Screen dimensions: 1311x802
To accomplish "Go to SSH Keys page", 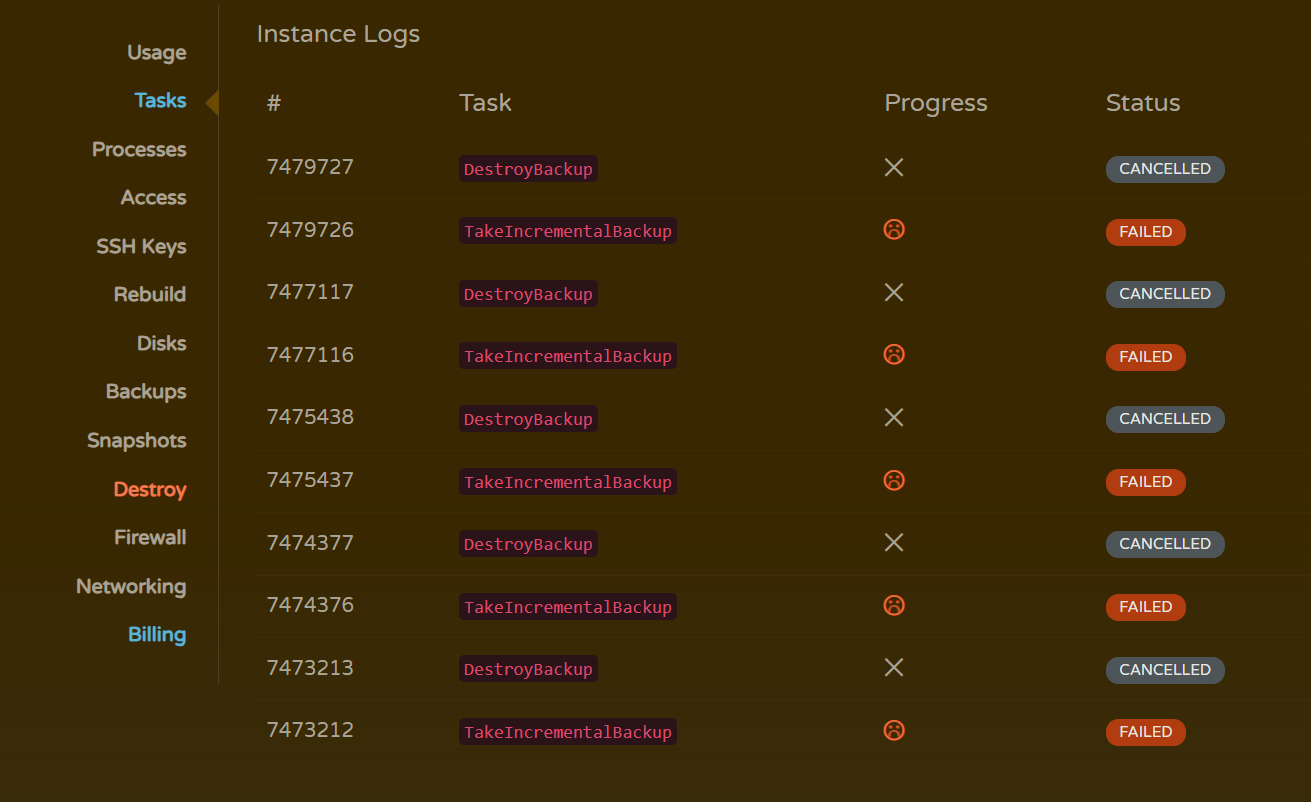I will (141, 246).
